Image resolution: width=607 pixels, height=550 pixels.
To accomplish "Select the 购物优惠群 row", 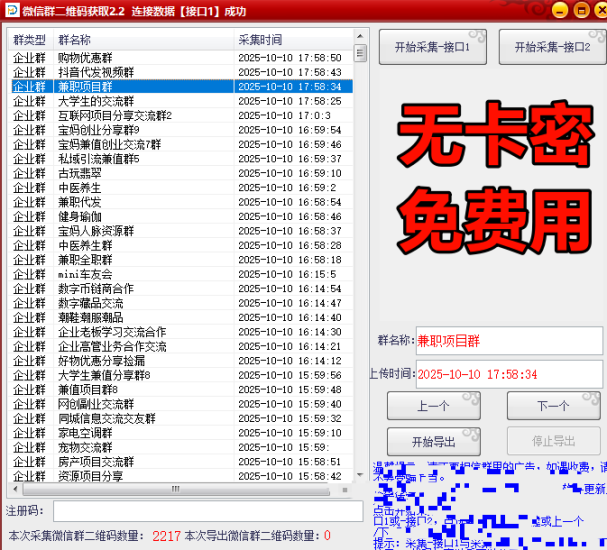I will point(180,58).
